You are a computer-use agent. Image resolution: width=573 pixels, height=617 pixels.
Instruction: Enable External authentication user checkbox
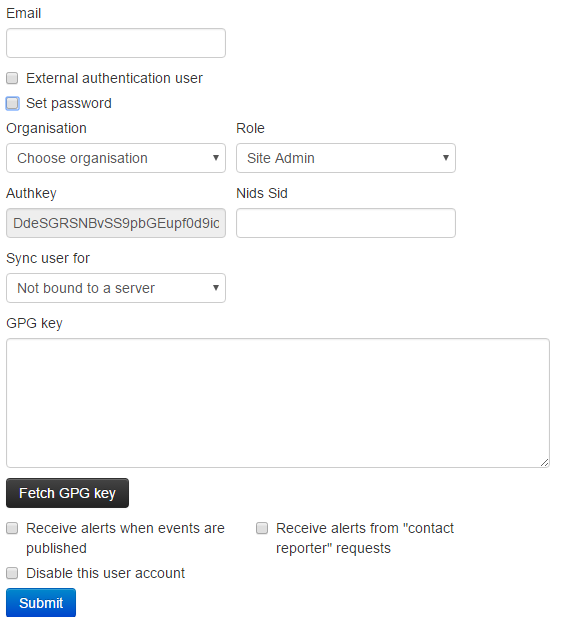(12, 78)
